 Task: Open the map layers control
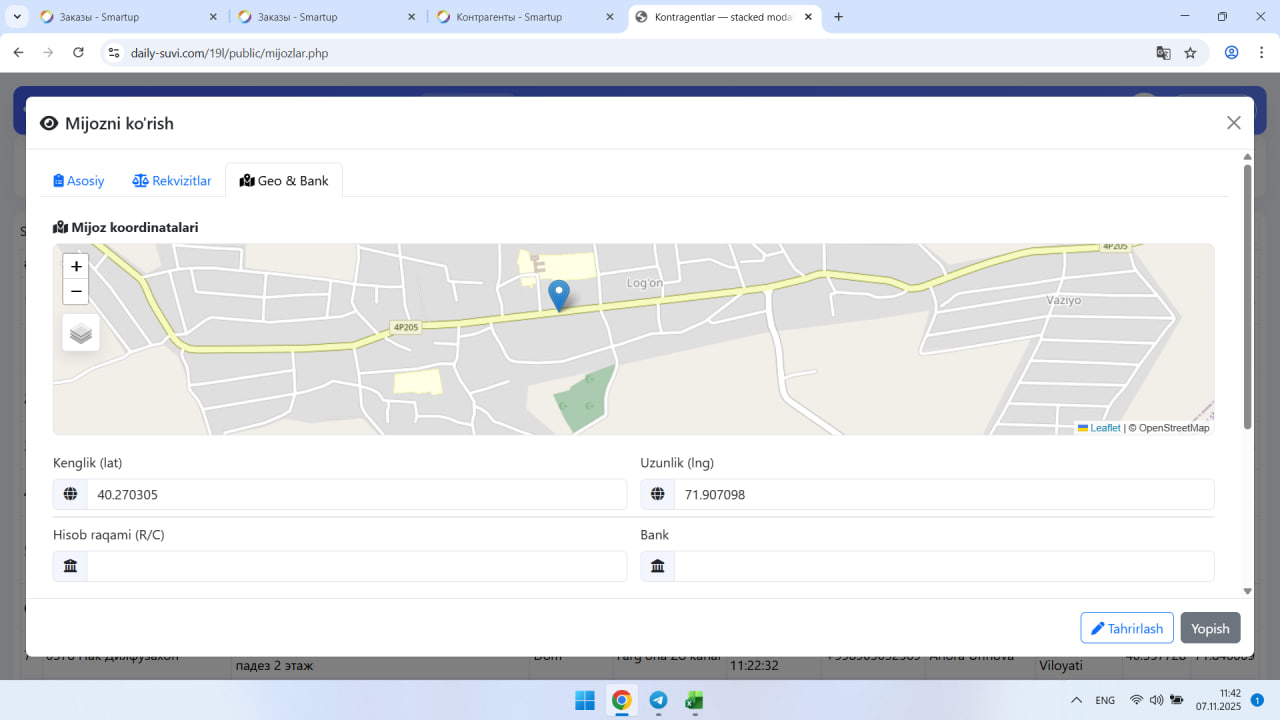click(81, 333)
